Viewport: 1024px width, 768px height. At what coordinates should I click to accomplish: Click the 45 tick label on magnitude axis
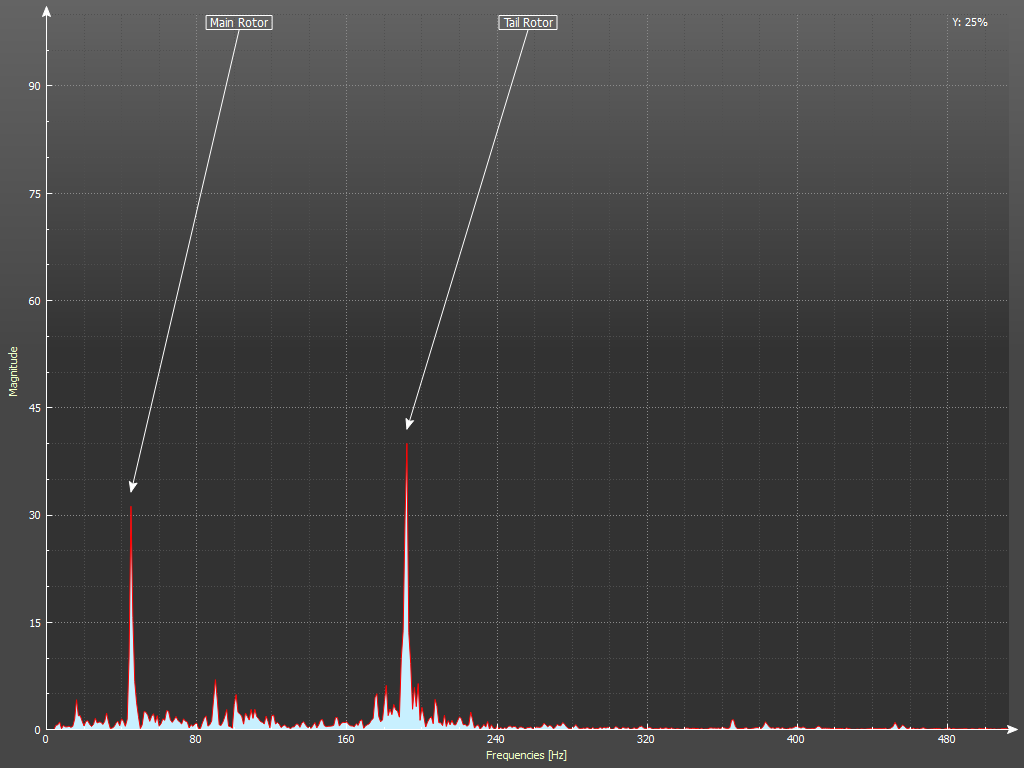click(x=34, y=408)
